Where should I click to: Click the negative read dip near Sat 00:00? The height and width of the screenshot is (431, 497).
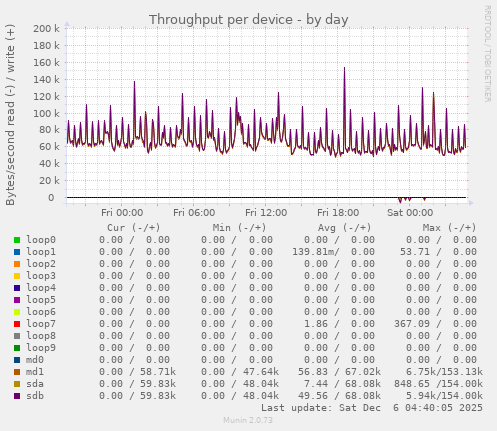coord(400,201)
